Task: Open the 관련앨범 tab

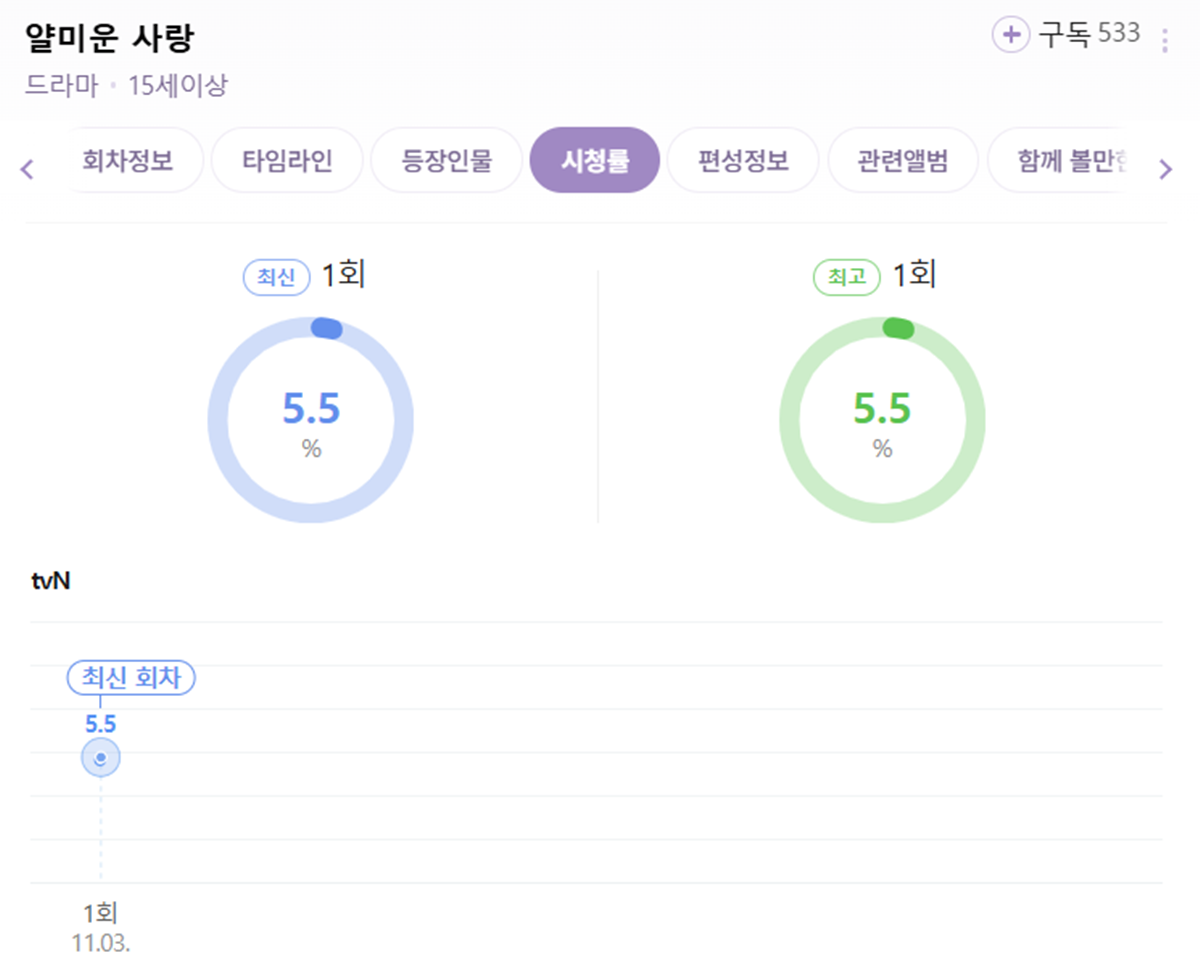Action: coord(903,160)
